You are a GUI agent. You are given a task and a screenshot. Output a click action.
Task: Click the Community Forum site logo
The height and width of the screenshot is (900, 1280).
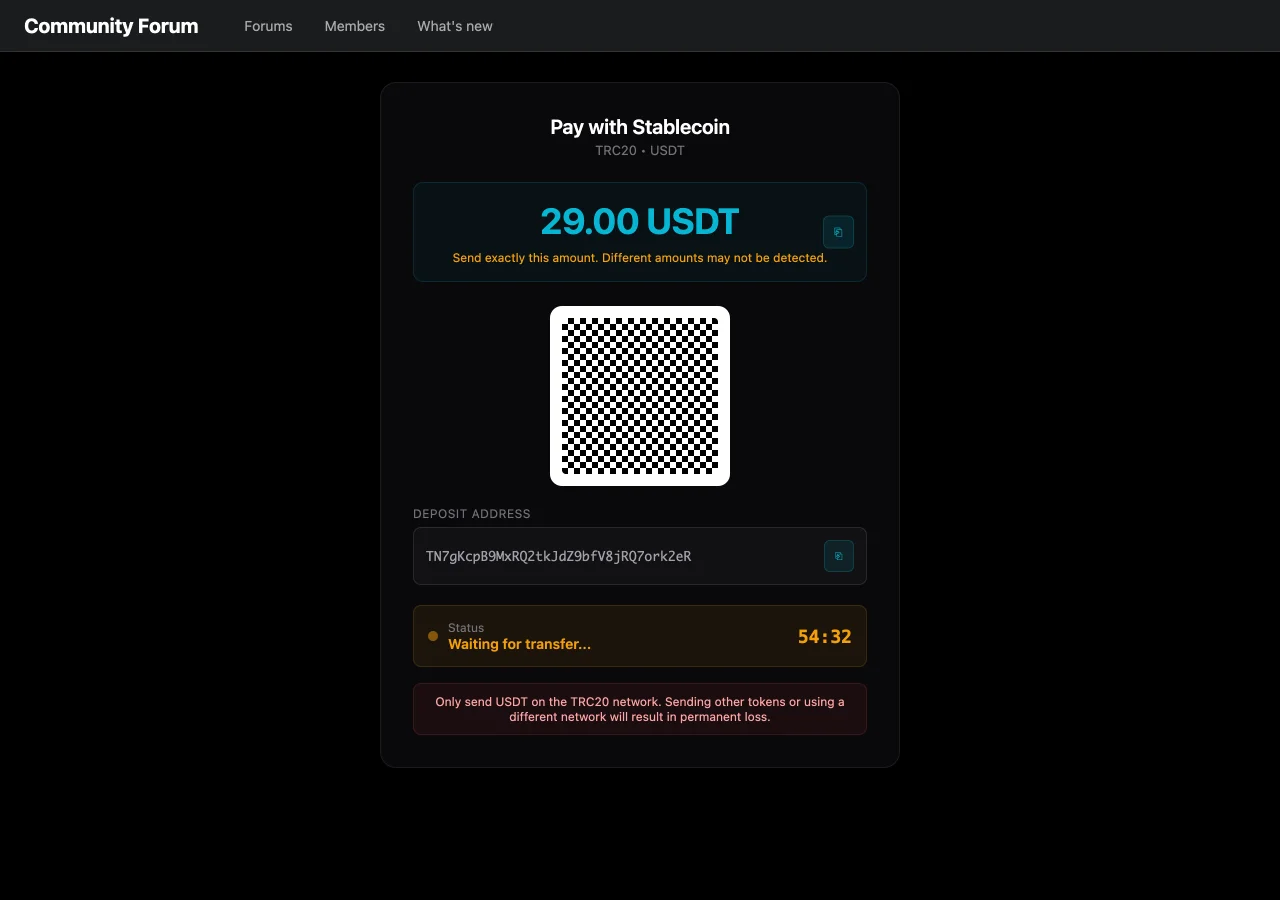coord(111,26)
